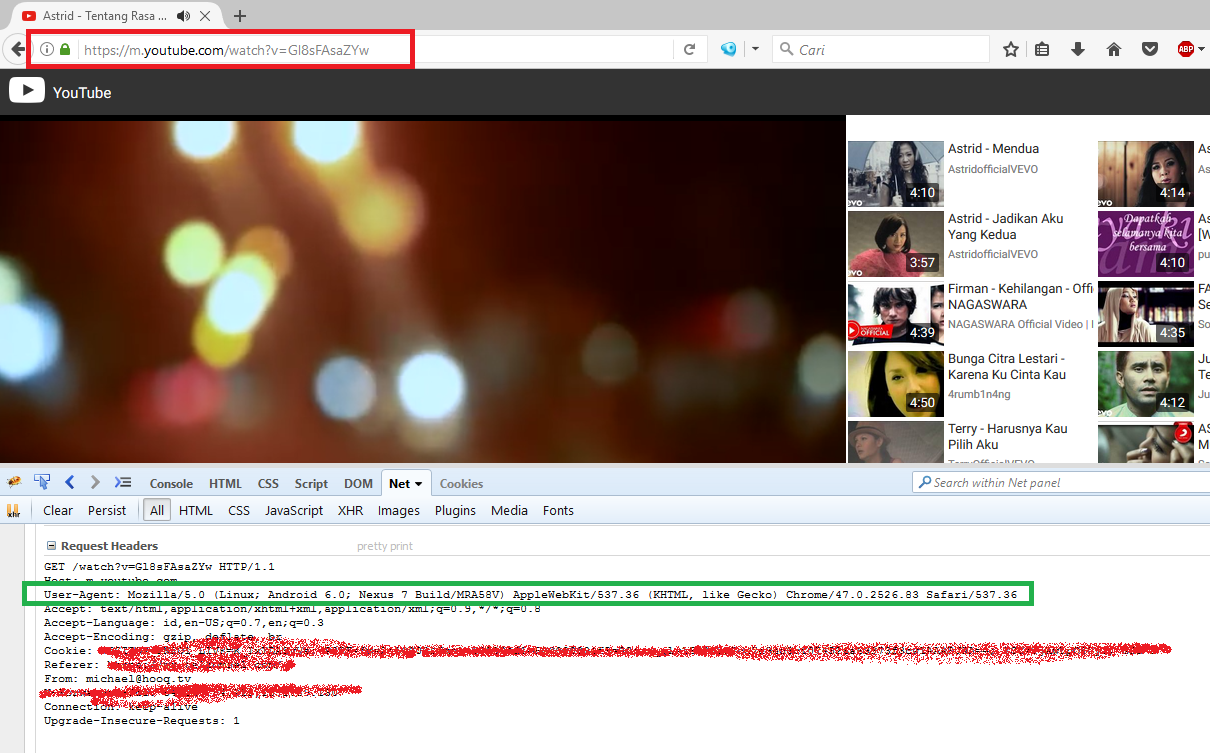Mute the tab using the speaker icon

click(184, 16)
